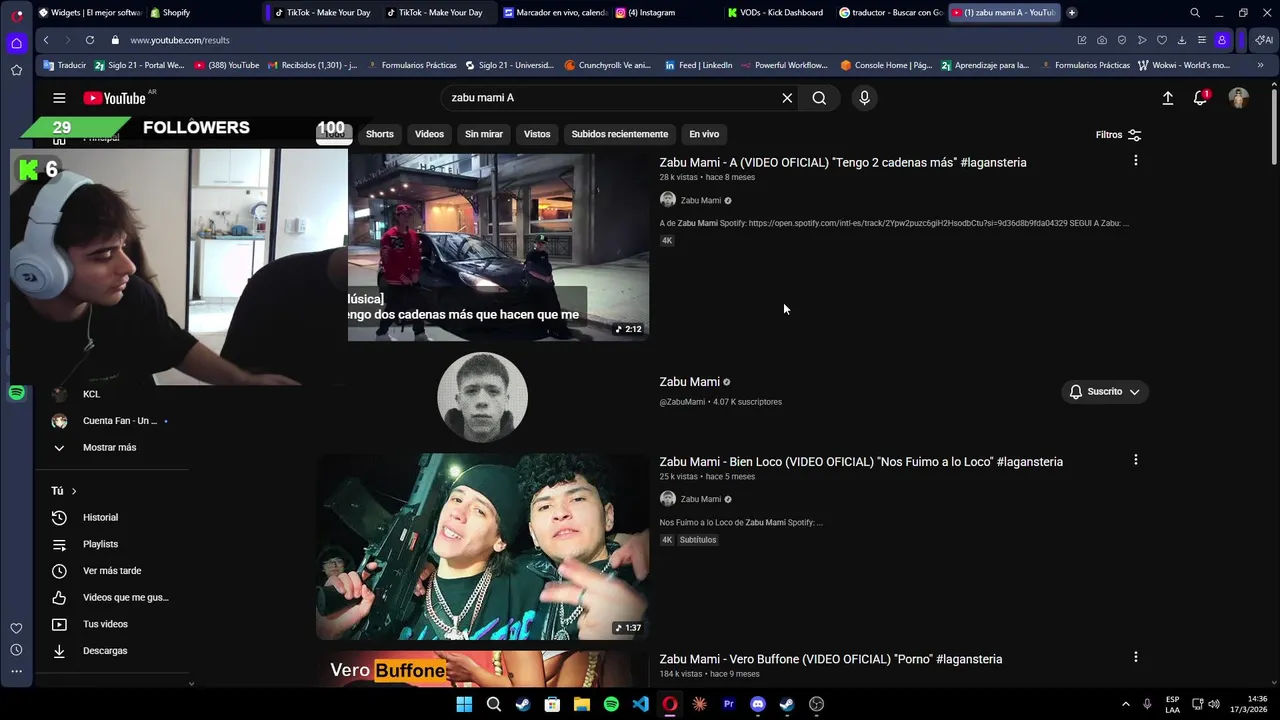Switch to 'VODs - Kick Dashboard' tab
Image resolution: width=1280 pixels, height=720 pixels.
click(776, 13)
